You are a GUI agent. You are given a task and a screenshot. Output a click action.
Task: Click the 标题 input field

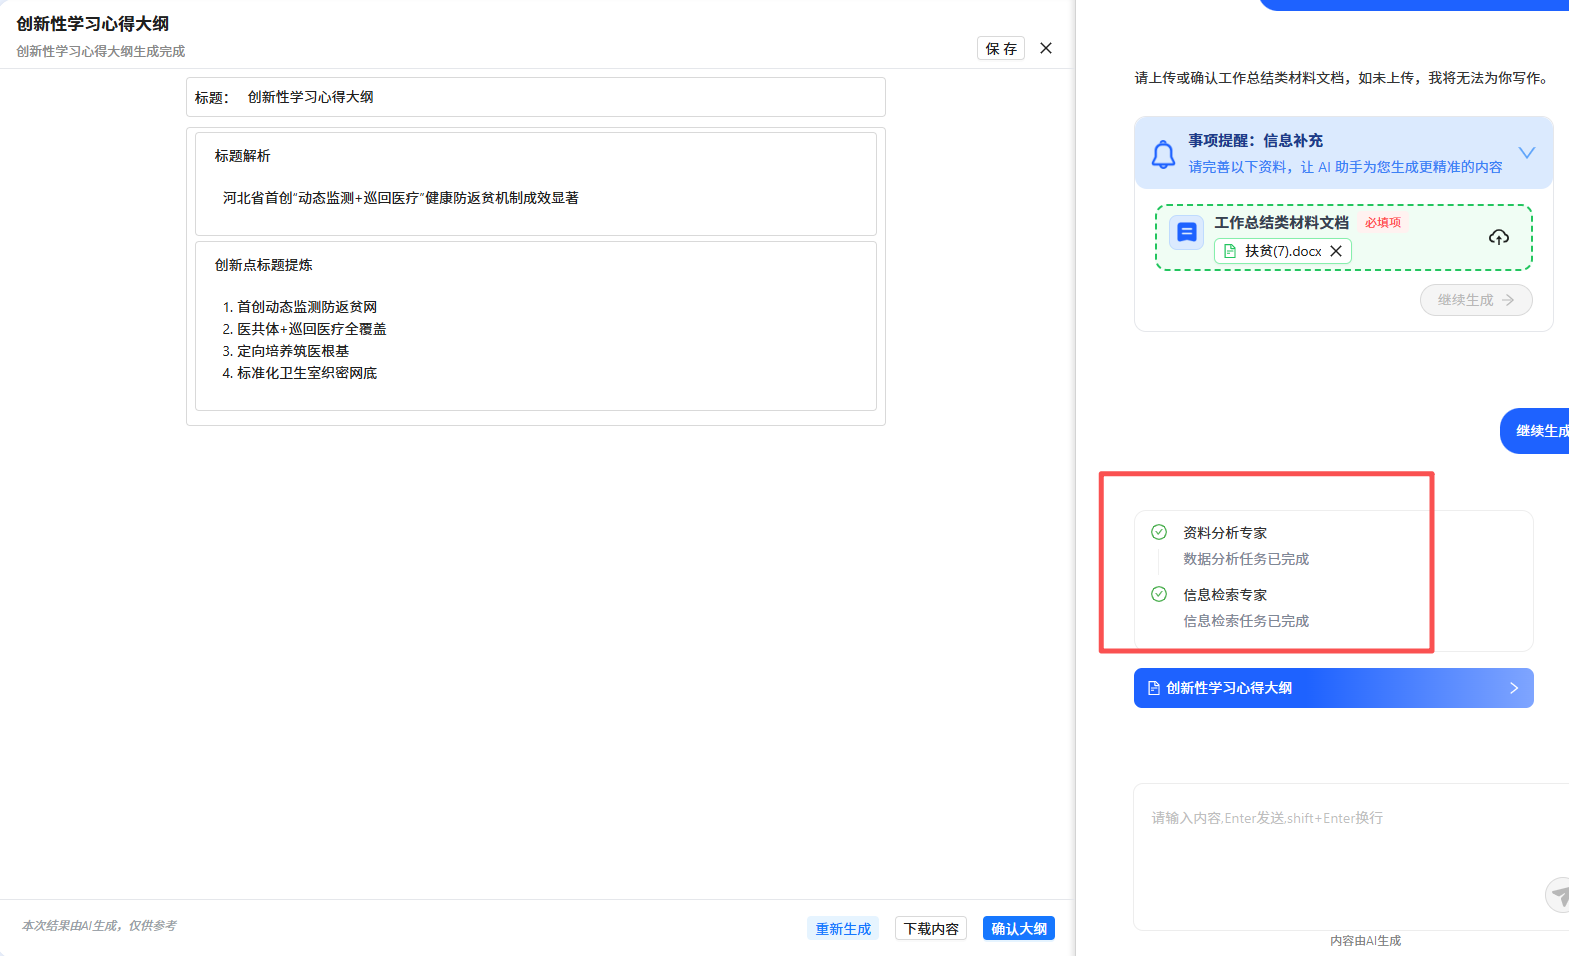(560, 97)
